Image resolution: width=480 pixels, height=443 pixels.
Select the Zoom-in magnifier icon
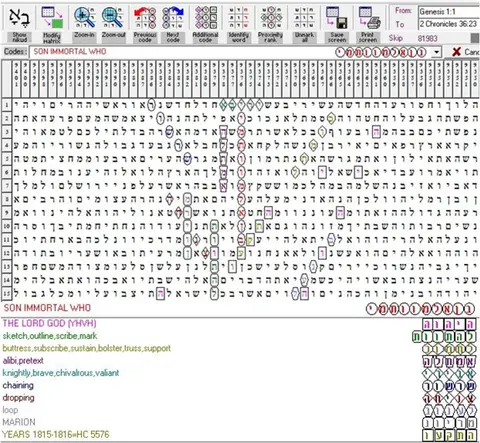pyautogui.click(x=84, y=18)
